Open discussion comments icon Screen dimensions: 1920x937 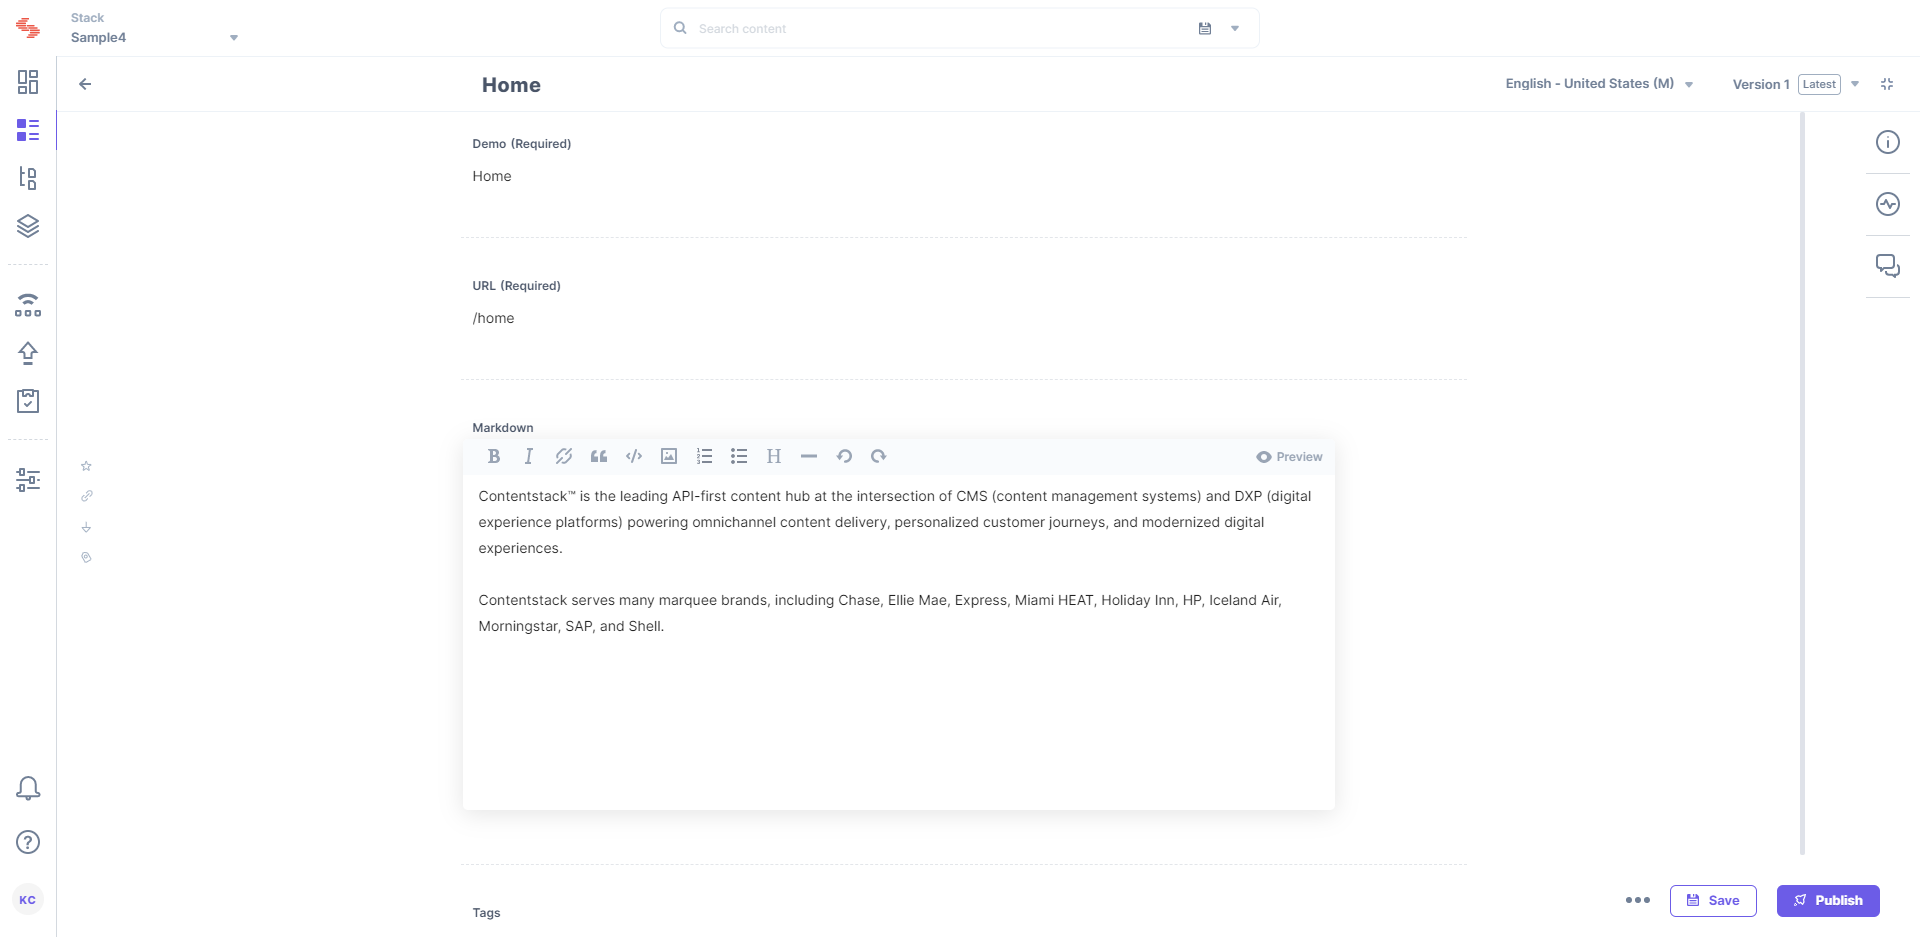point(1887,266)
